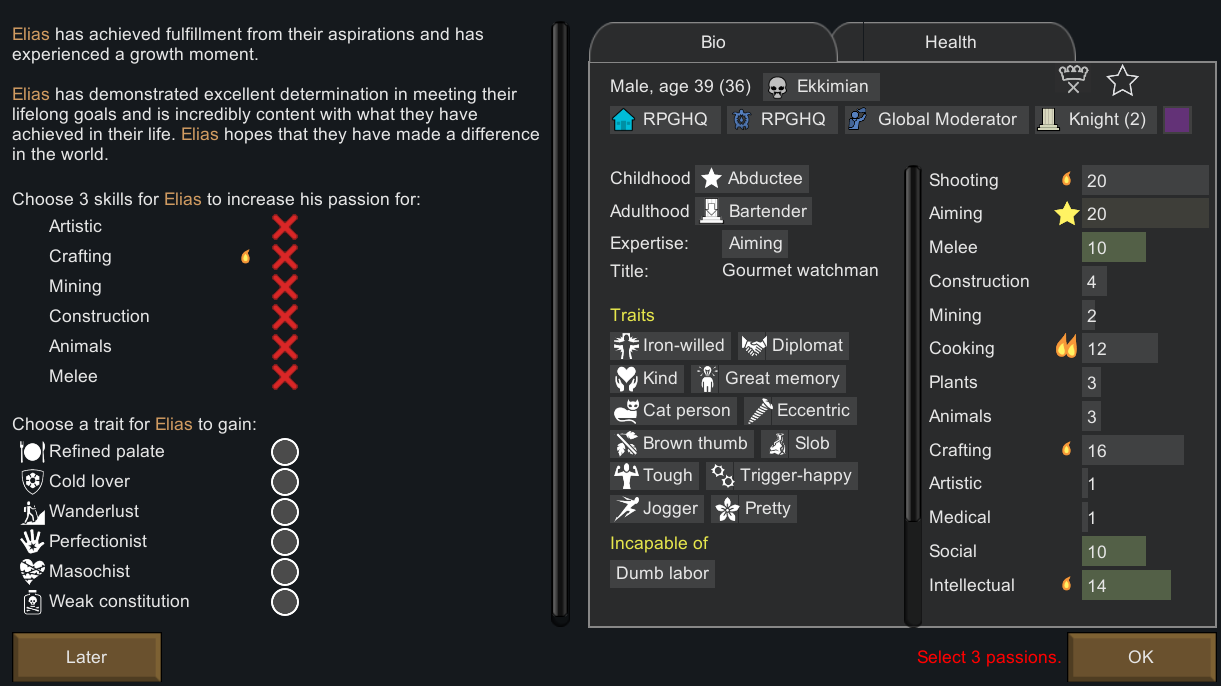Click the Abductee childhood backstory star icon

click(x=711, y=179)
